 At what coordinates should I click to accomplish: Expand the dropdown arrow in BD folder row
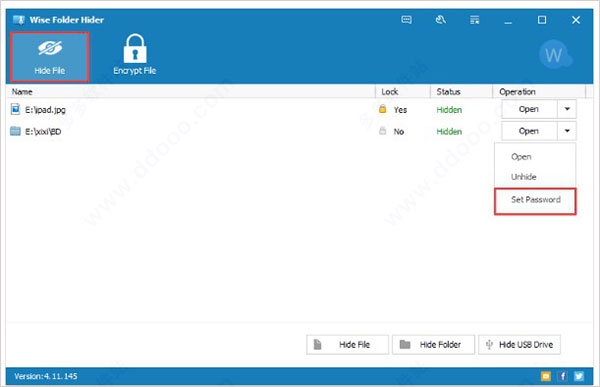click(567, 131)
